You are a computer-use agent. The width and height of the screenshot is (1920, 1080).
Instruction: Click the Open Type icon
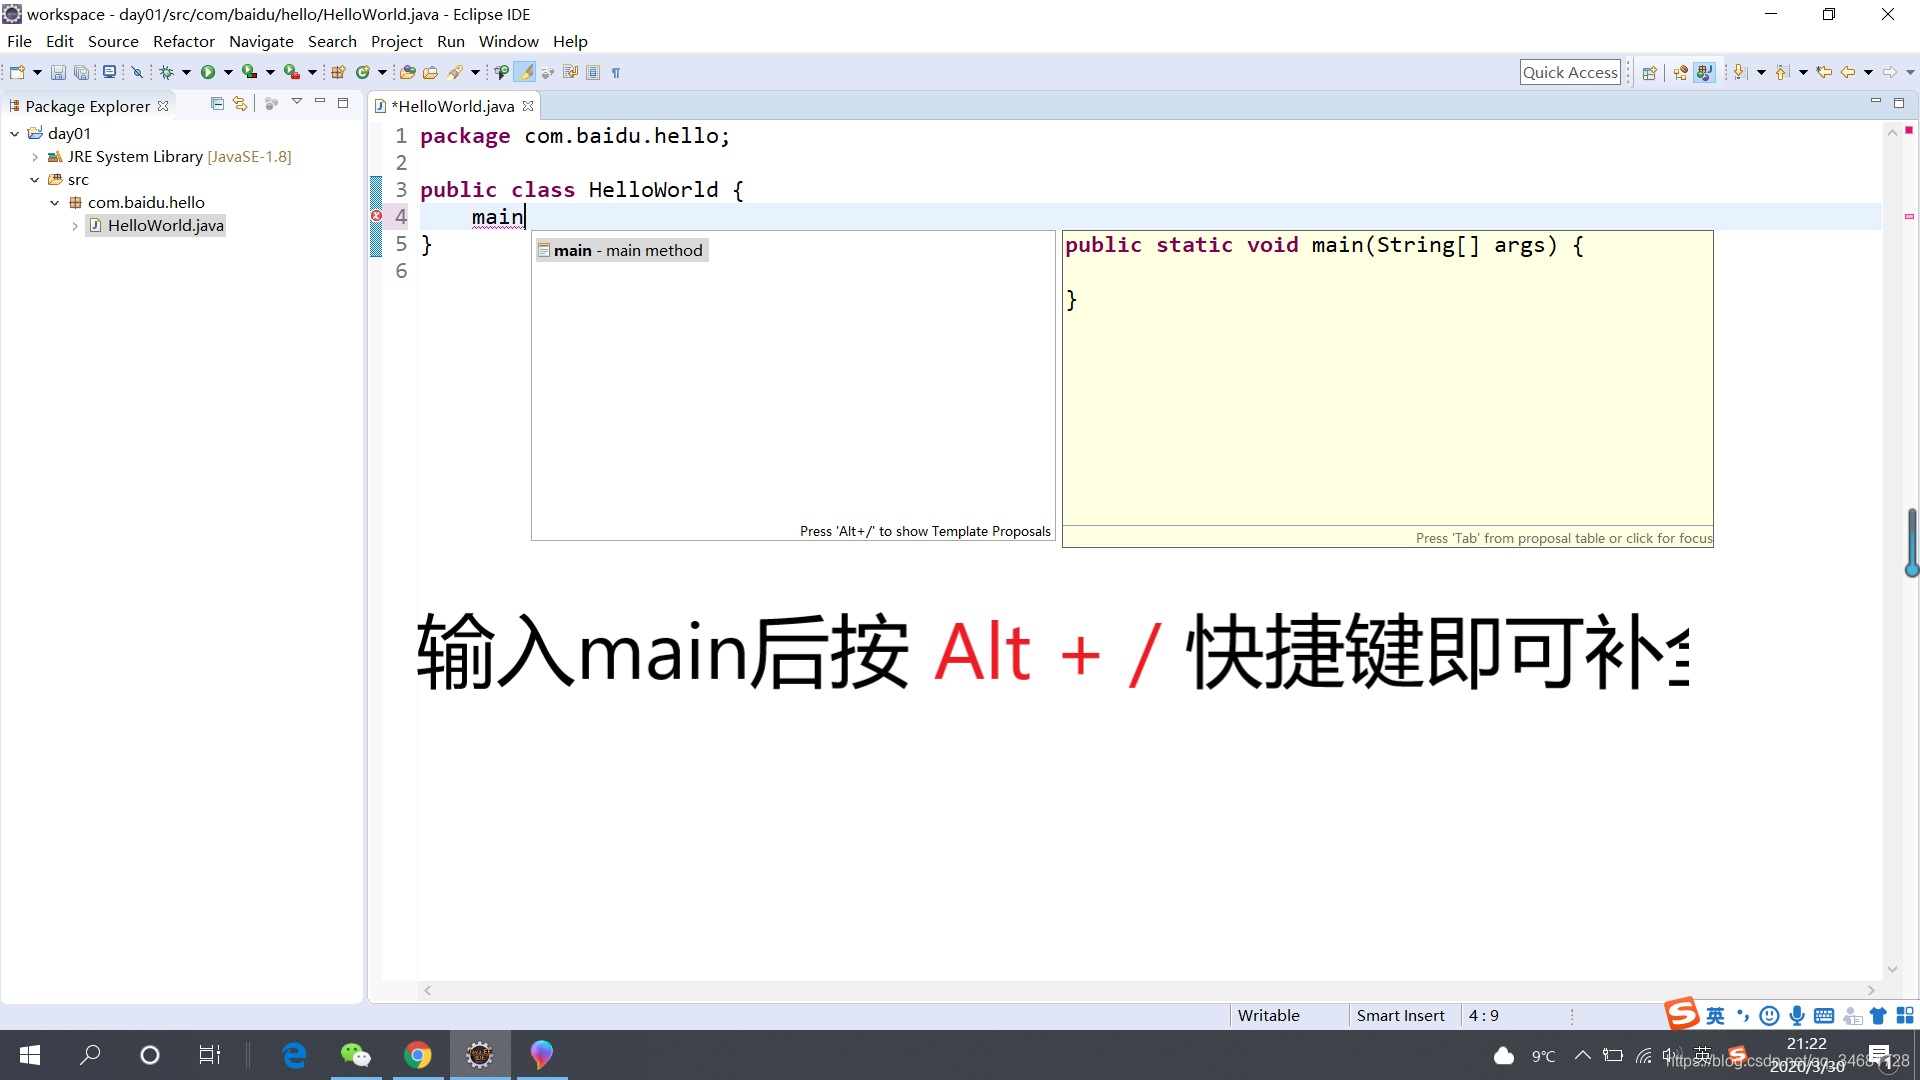[407, 72]
